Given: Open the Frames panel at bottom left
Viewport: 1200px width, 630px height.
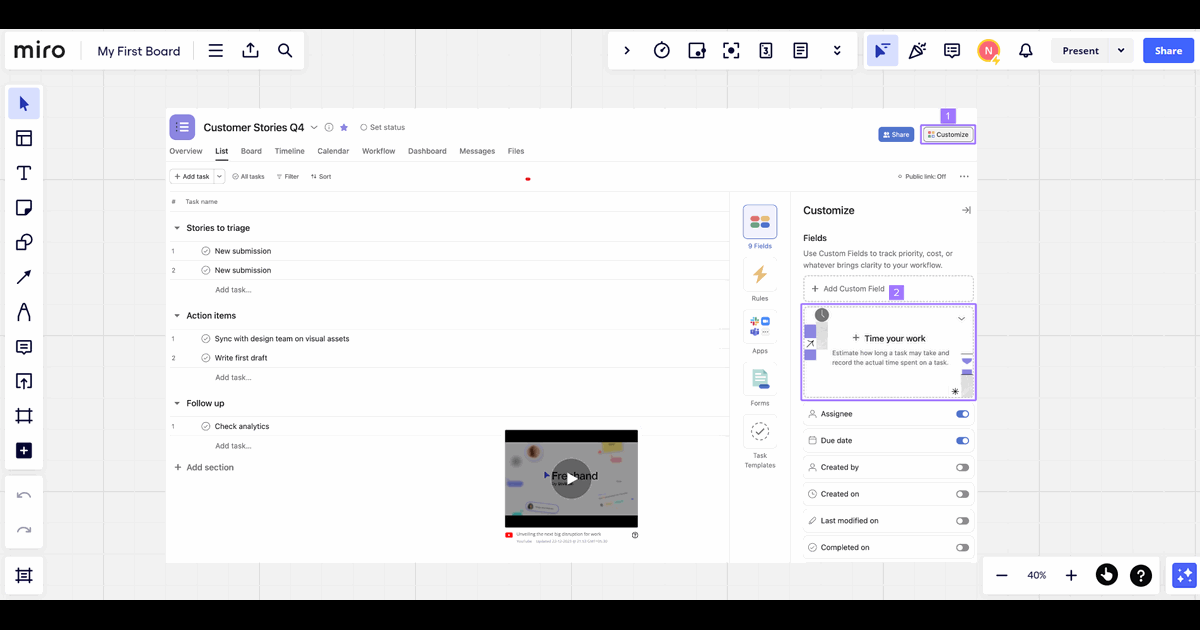Looking at the screenshot, I should point(24,575).
